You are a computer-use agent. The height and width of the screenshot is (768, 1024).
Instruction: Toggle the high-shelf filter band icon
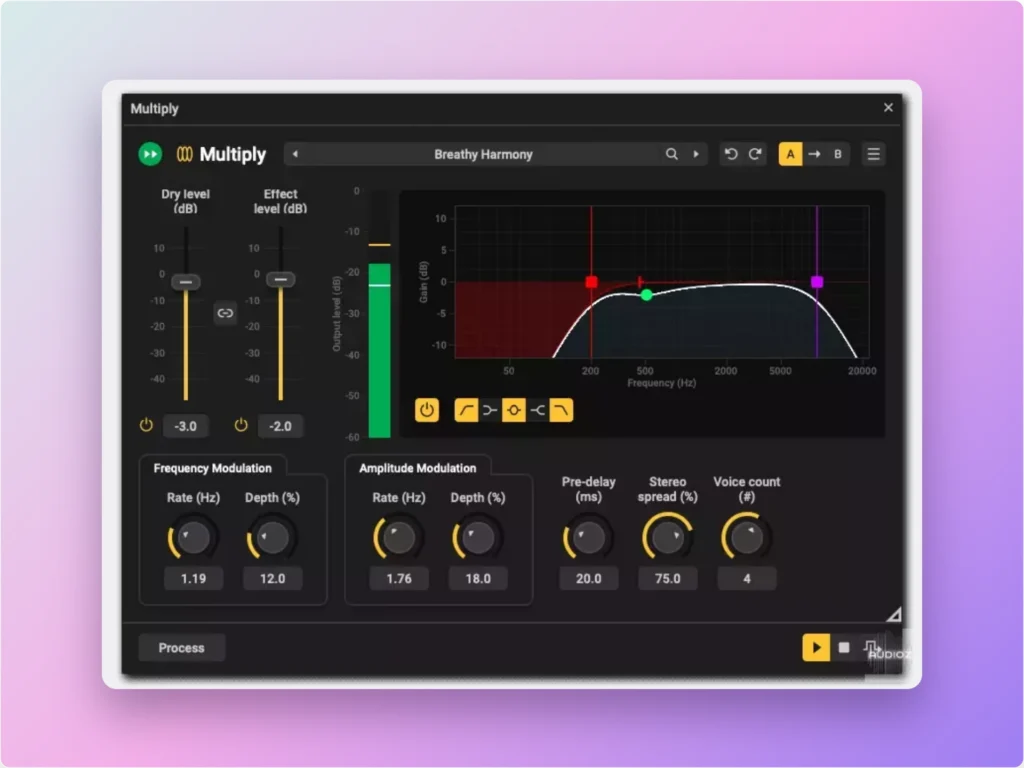[x=537, y=410]
